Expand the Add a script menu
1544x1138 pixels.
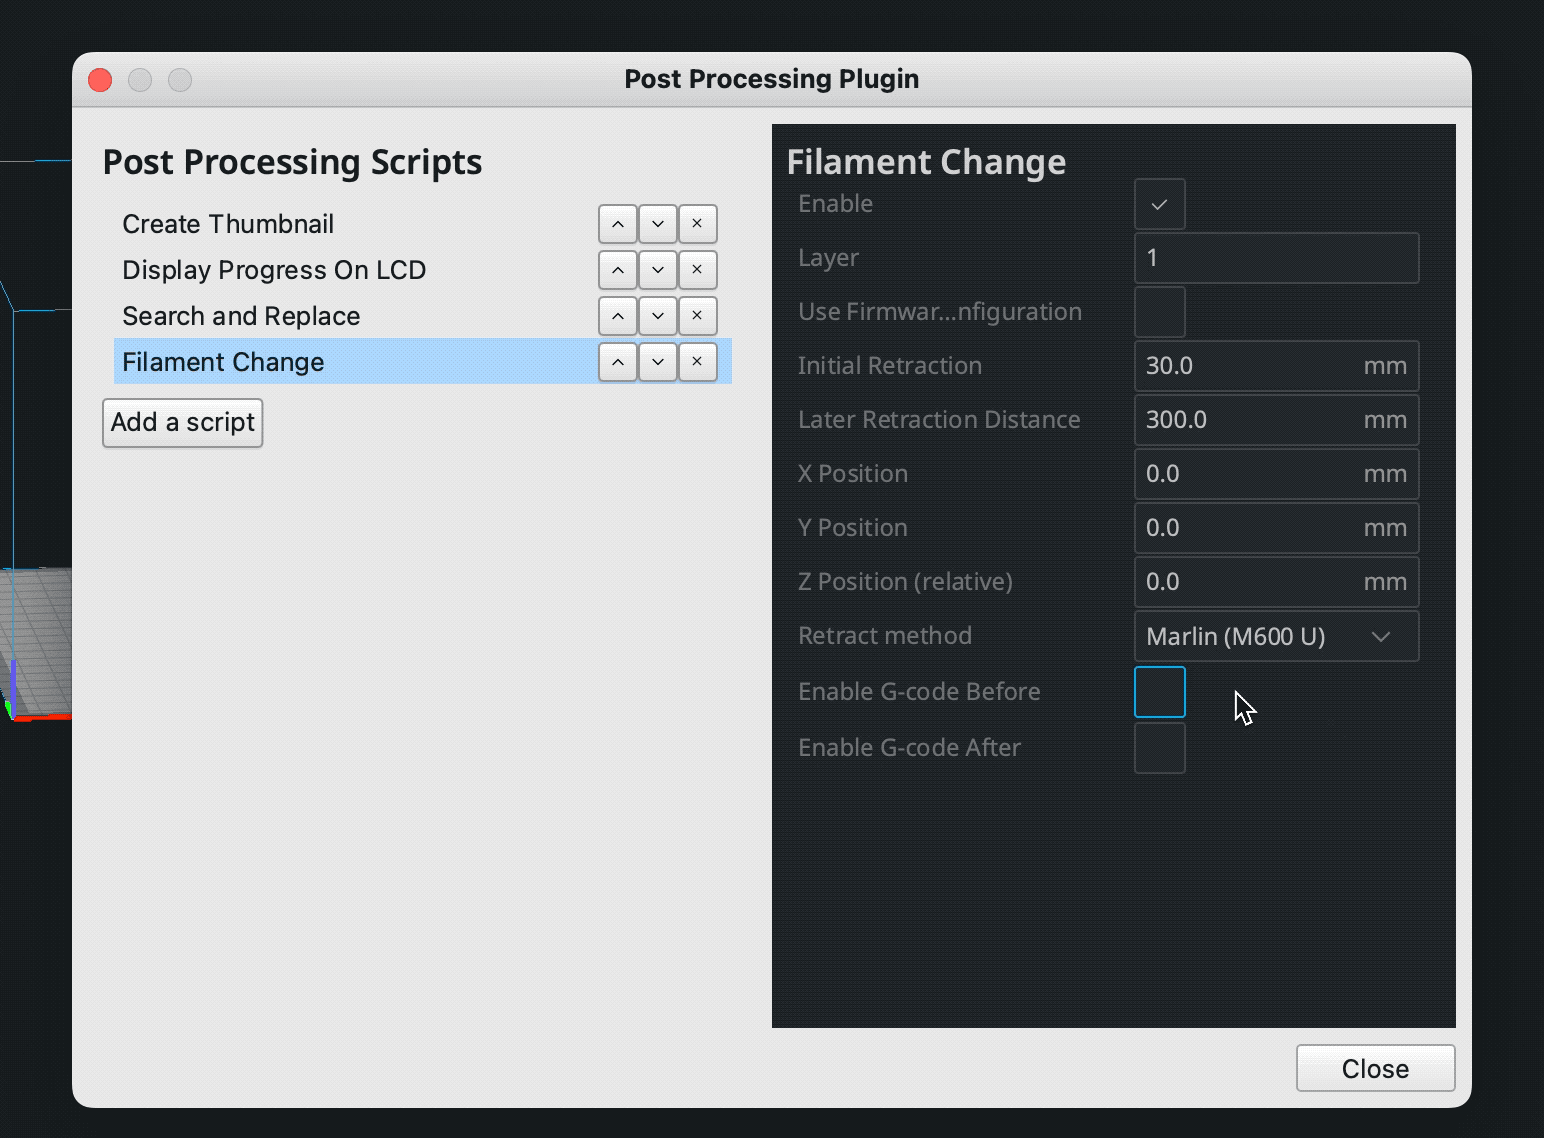(182, 422)
